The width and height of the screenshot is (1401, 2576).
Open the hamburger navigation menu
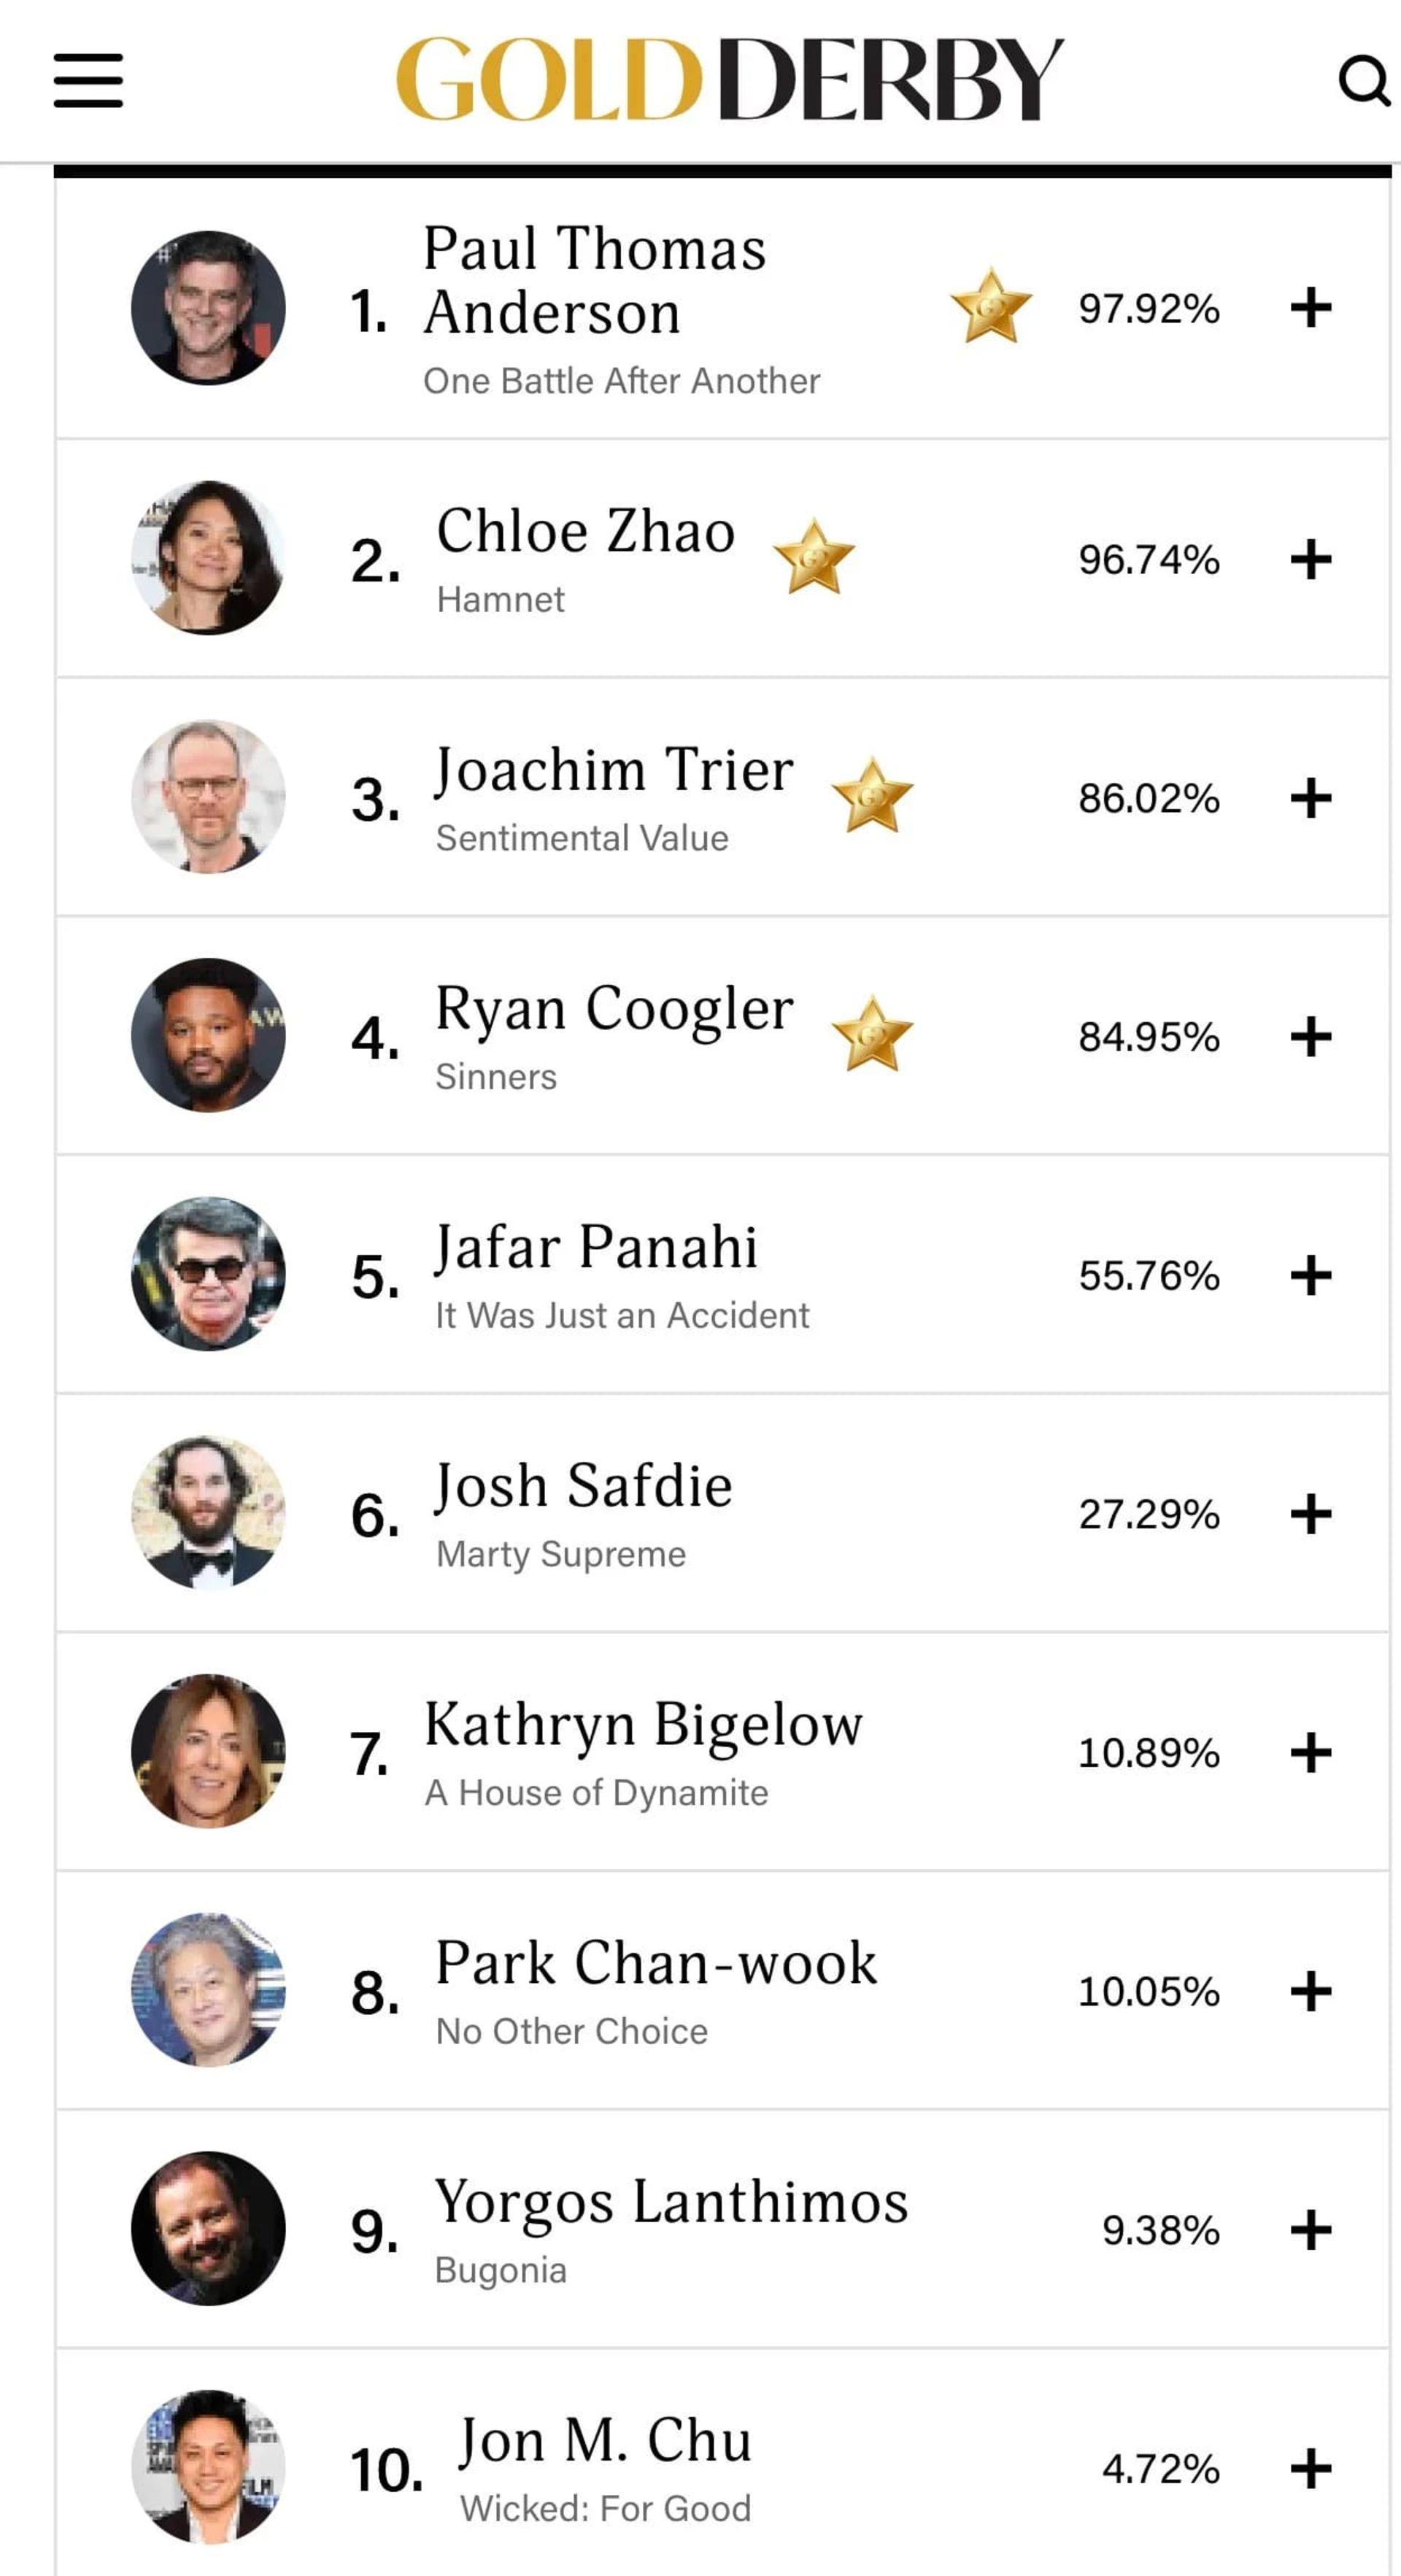(x=88, y=80)
